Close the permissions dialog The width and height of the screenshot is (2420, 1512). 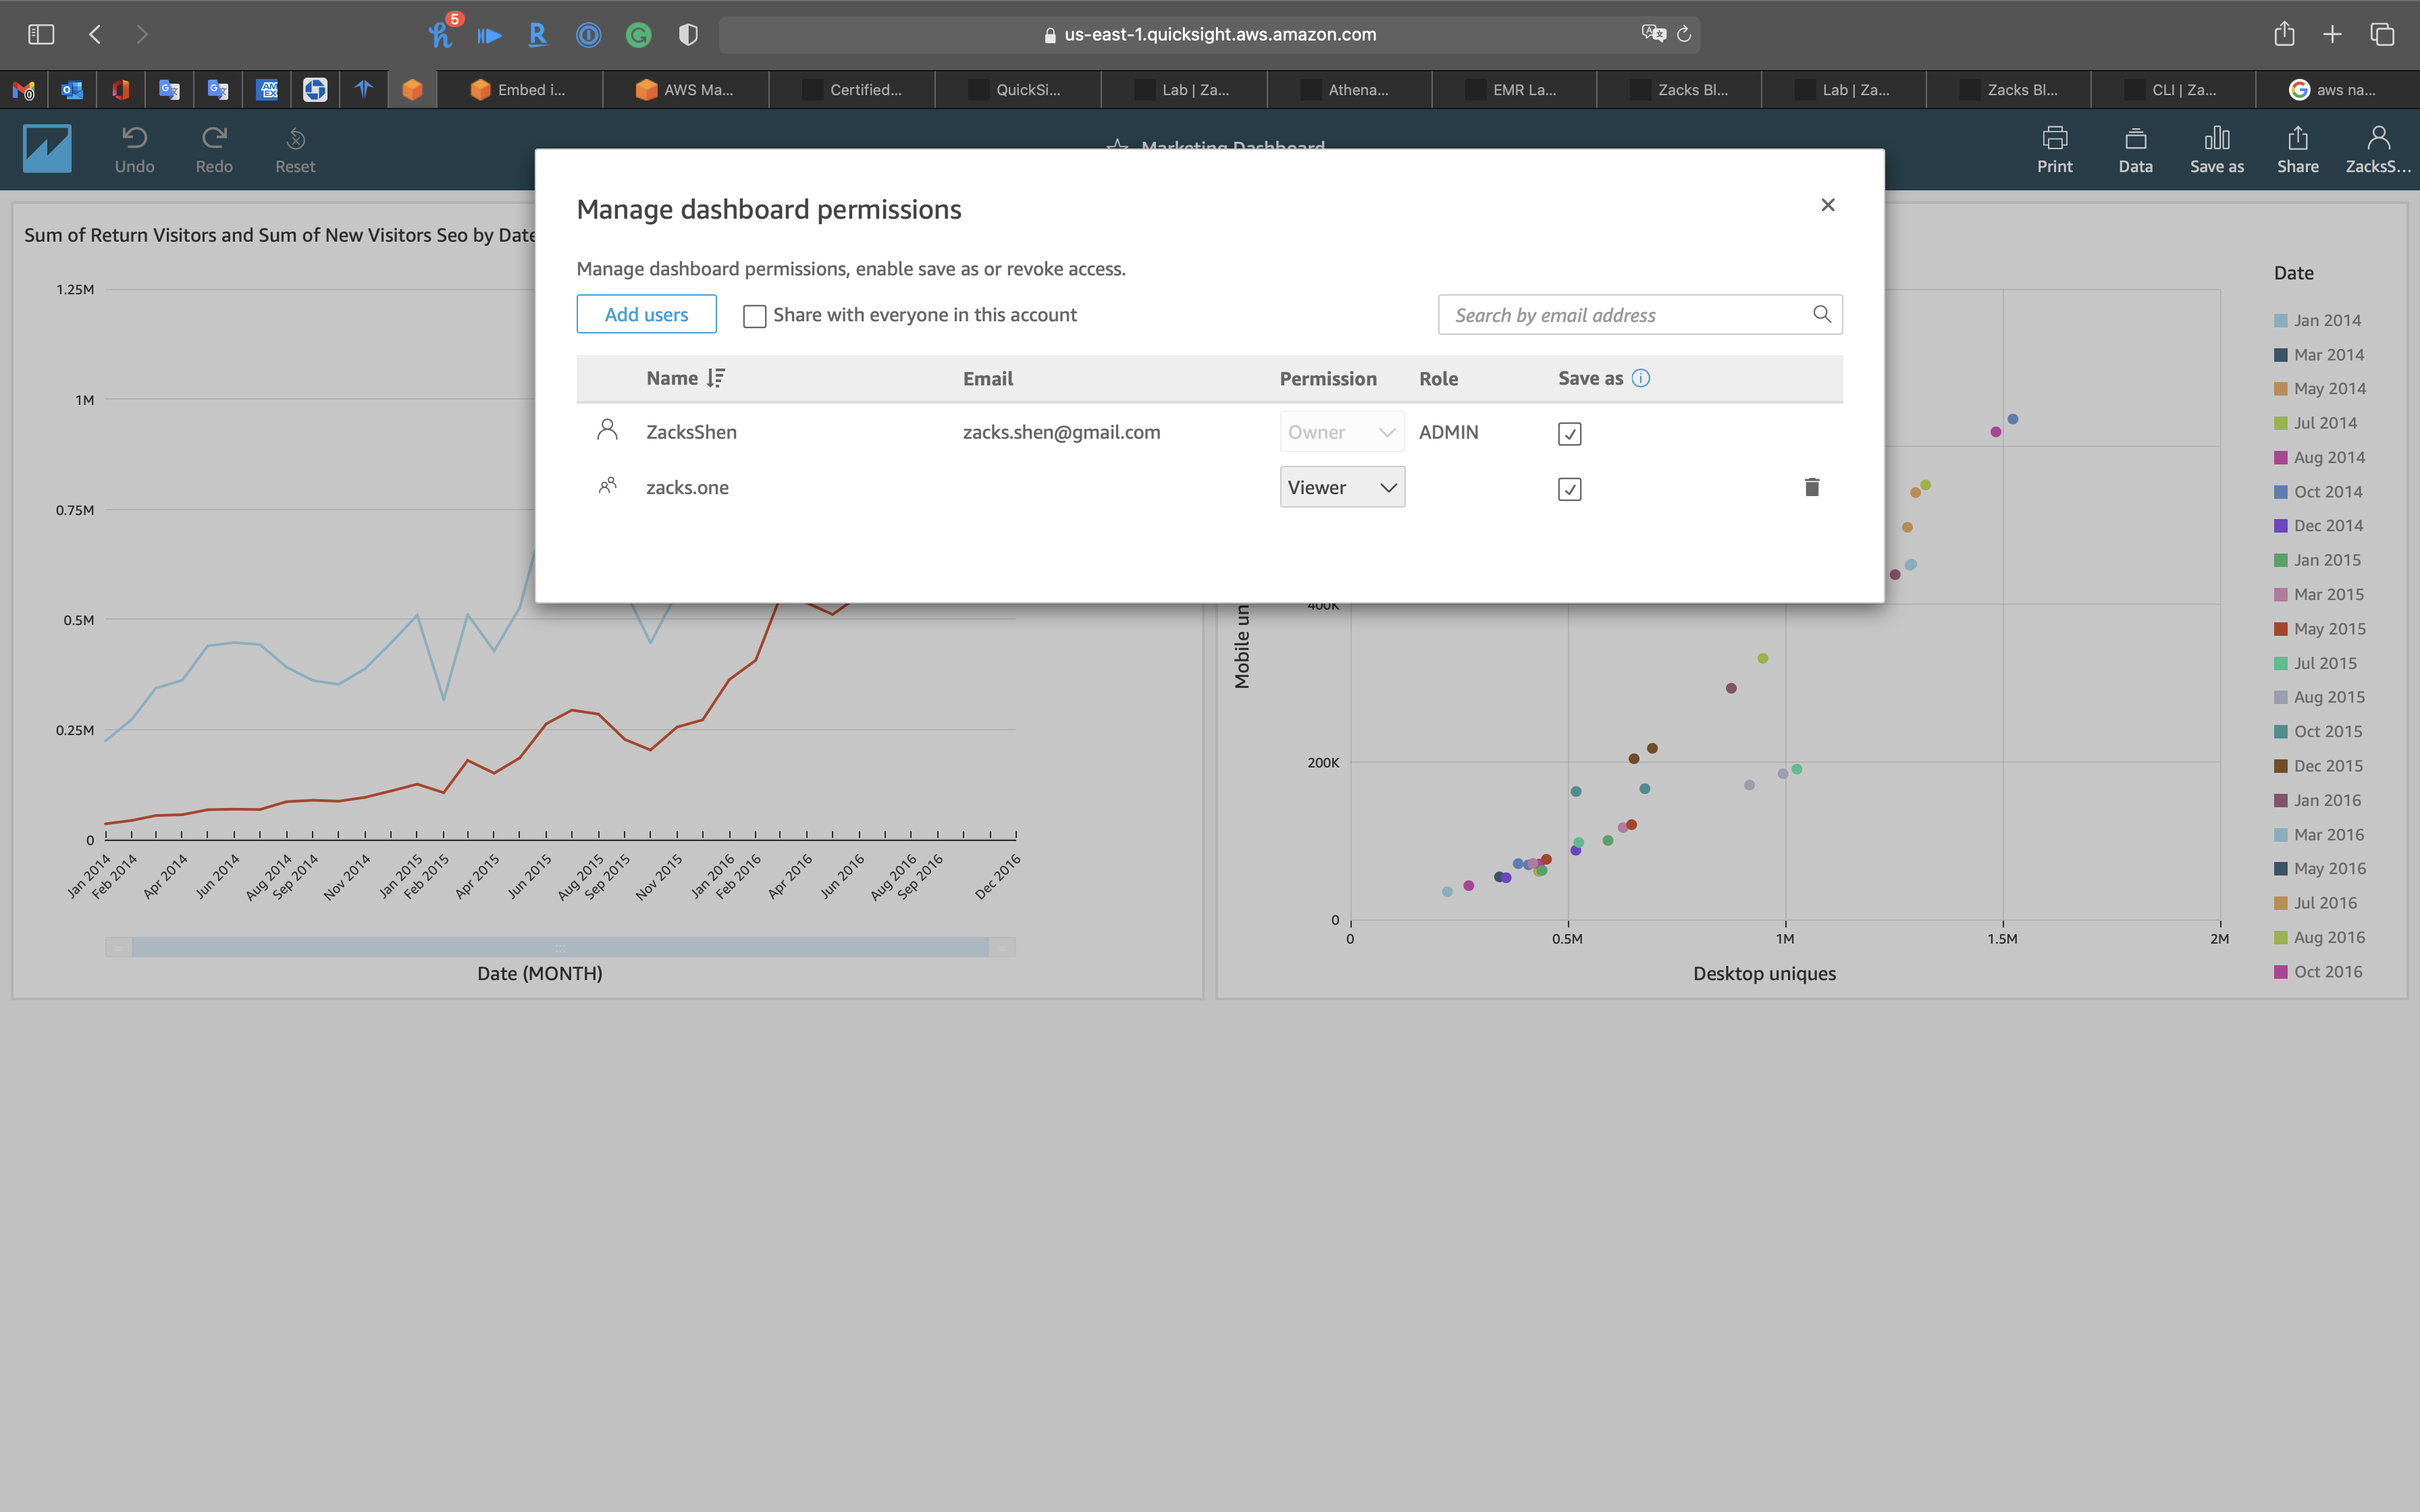[1827, 205]
